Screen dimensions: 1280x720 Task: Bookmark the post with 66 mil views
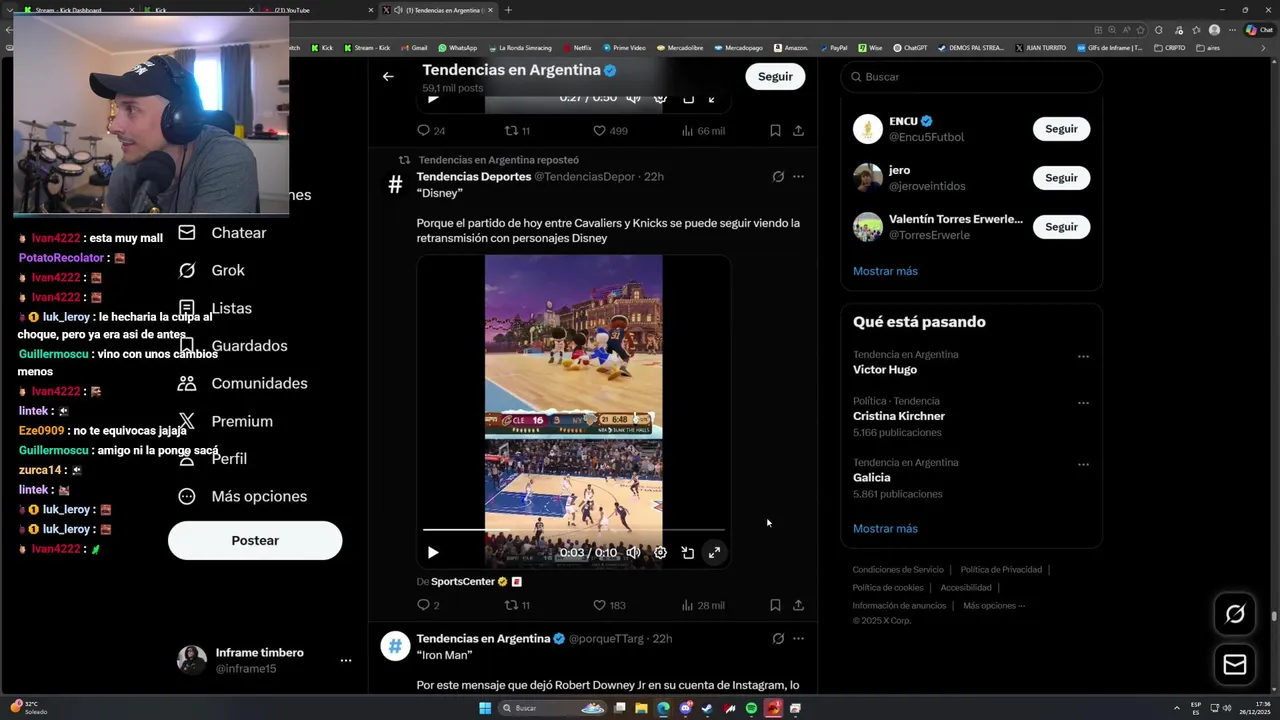(775, 130)
